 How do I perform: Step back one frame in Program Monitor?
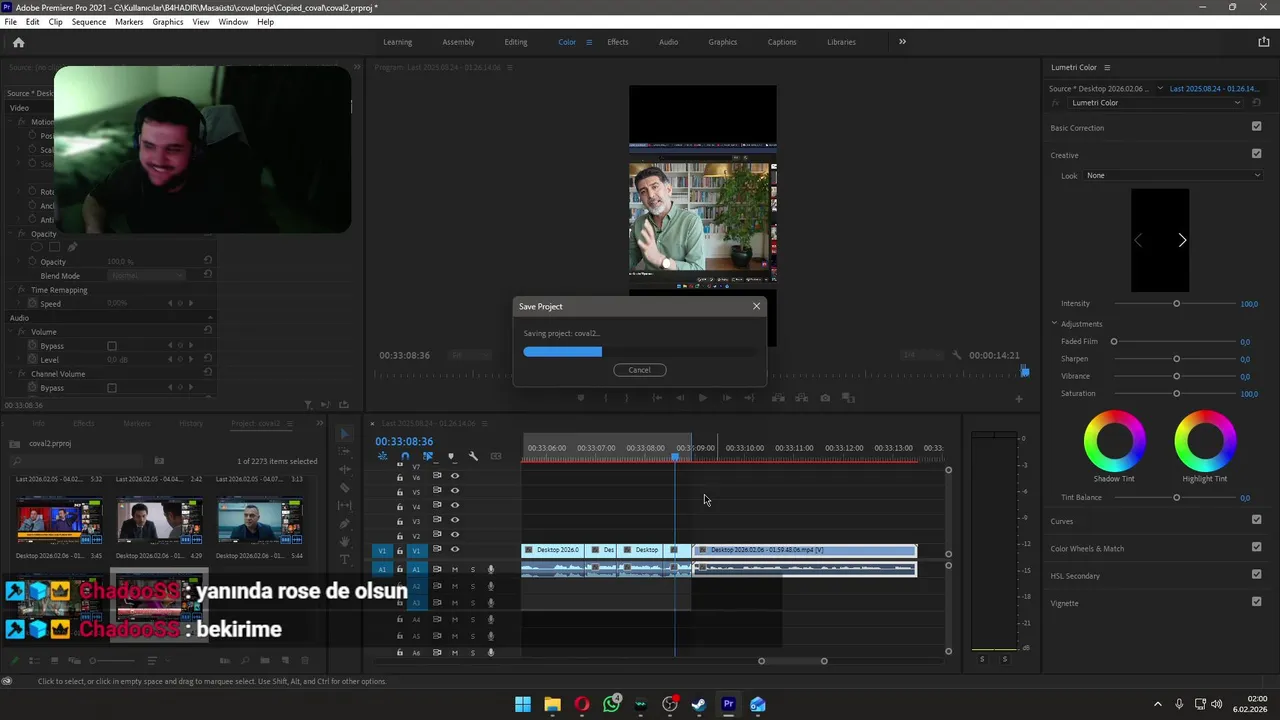click(x=678, y=398)
